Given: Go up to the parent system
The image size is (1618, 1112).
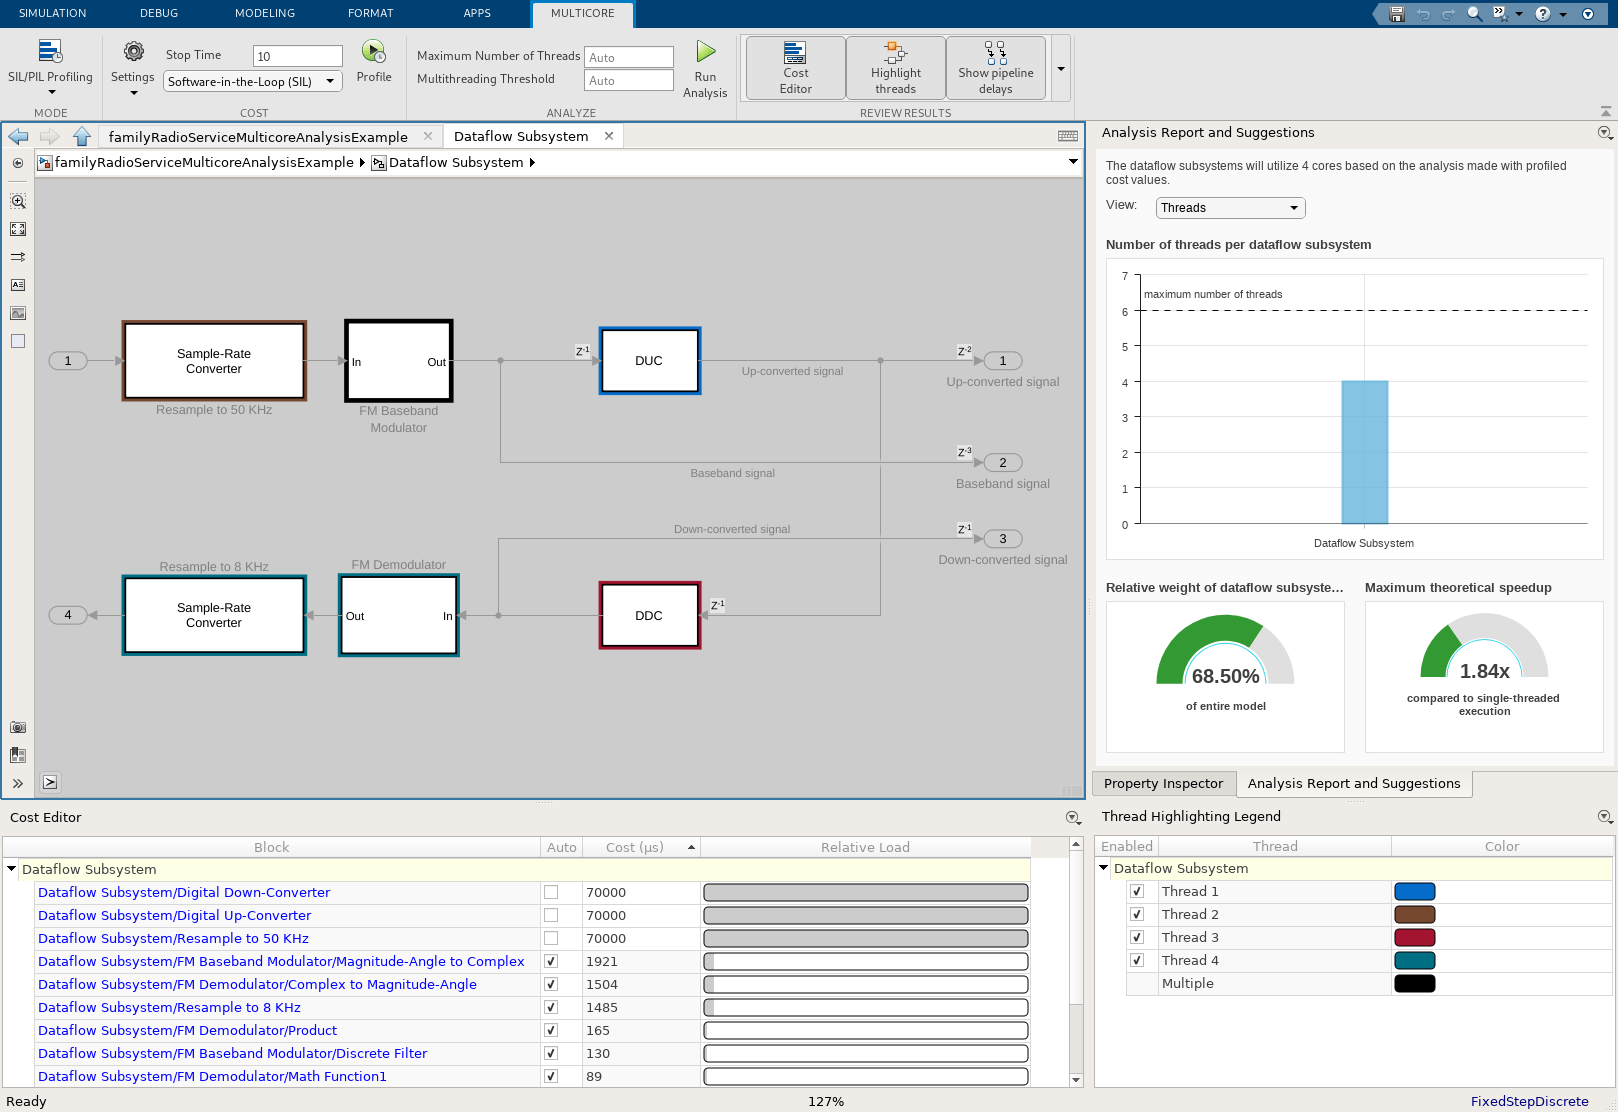Looking at the screenshot, I should coord(82,136).
